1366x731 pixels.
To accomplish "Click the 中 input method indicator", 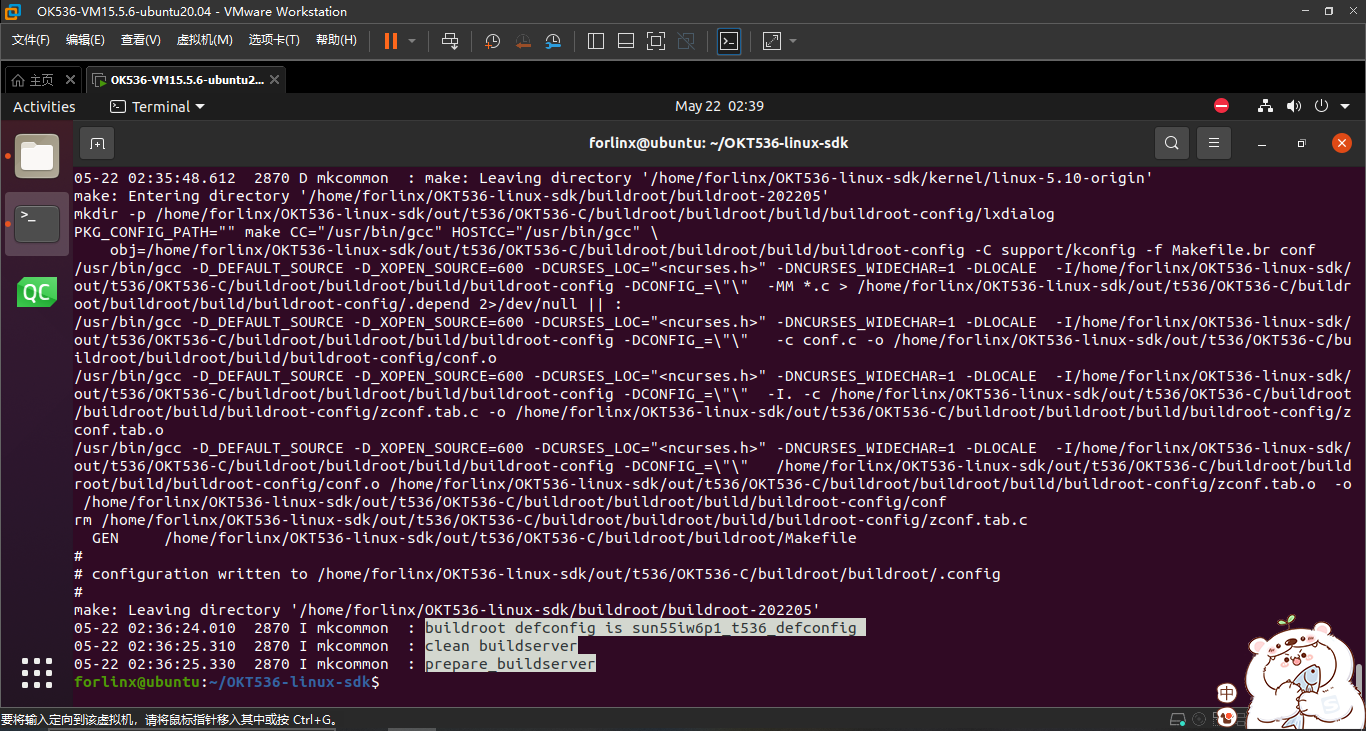I will (x=1227, y=694).
